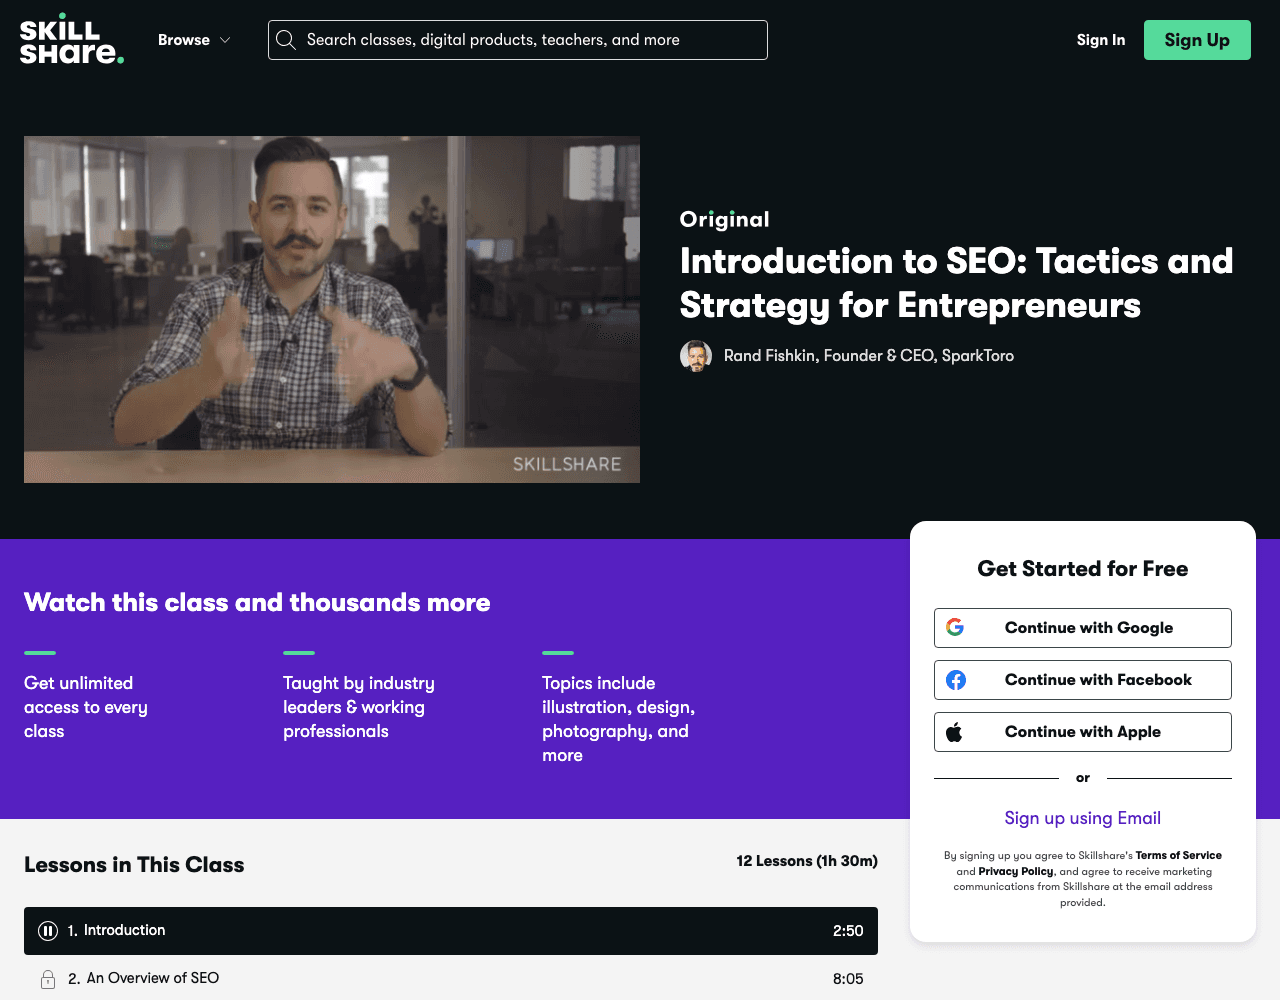This screenshot has width=1280, height=1000.
Task: Open the Browse dropdown menu
Action: [194, 40]
